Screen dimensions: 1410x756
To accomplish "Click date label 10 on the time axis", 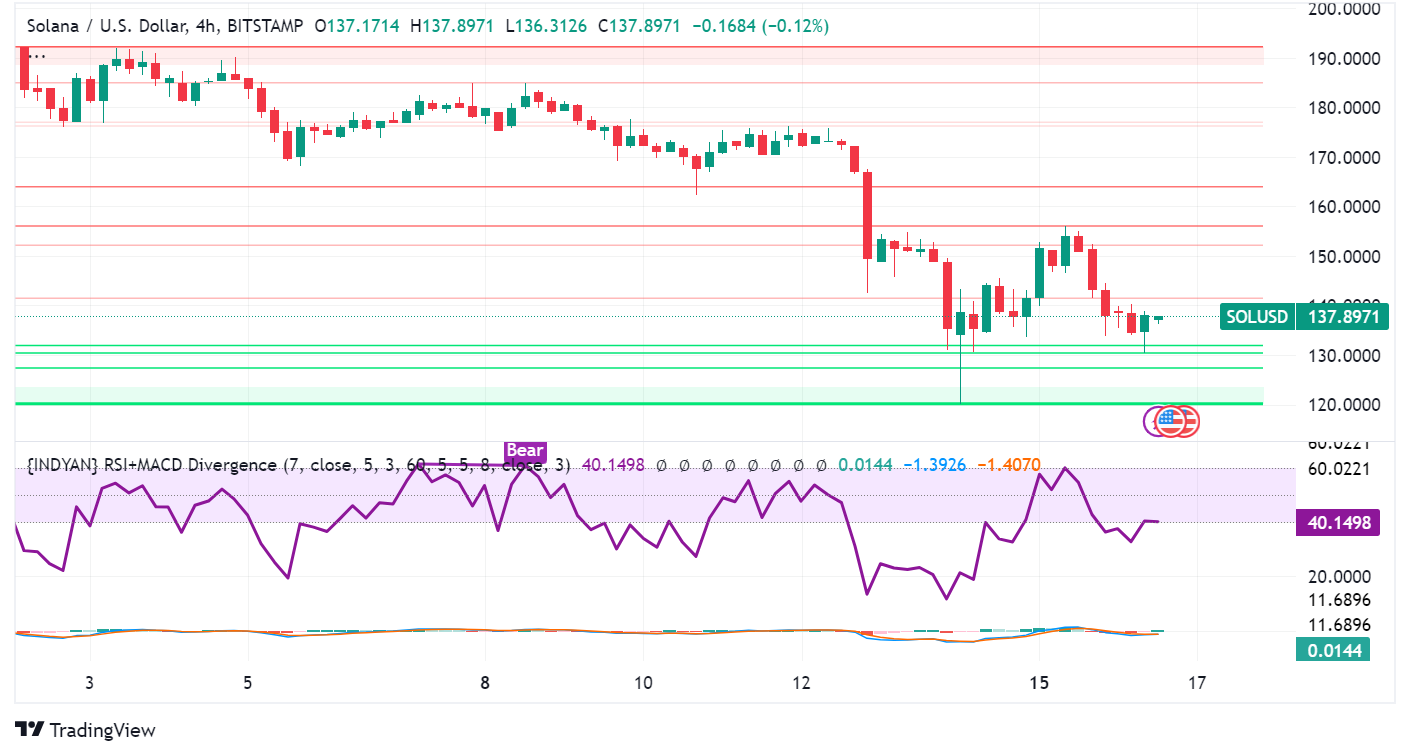I will [x=643, y=684].
